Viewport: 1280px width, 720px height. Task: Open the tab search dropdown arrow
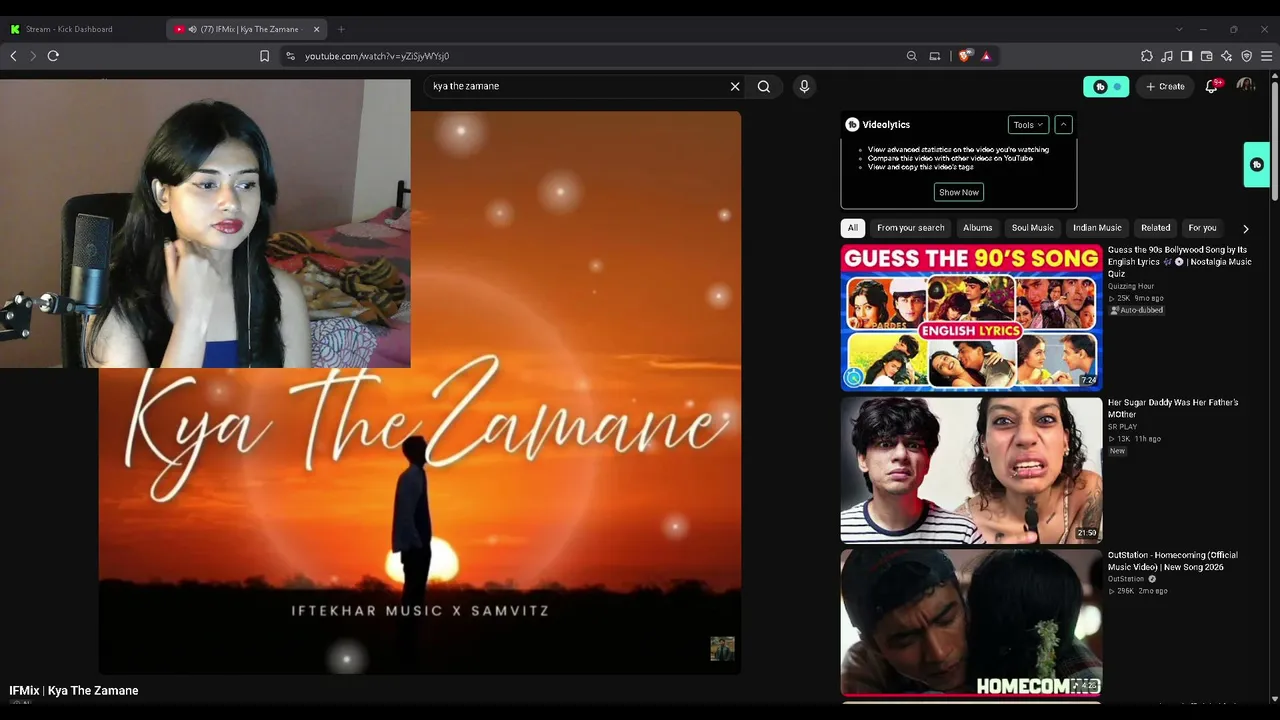point(1179,29)
